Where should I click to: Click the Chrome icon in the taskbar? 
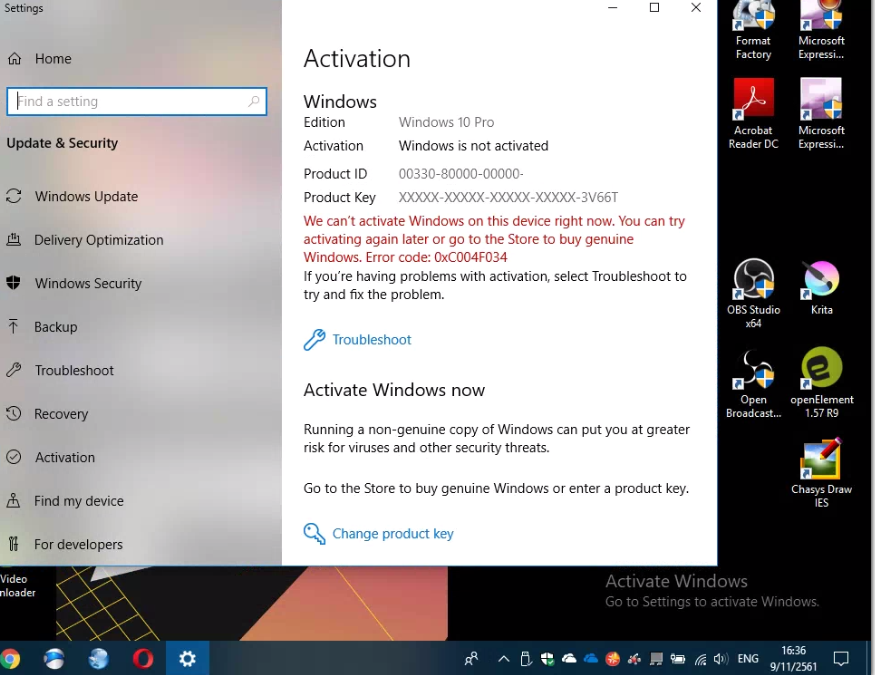[x=9, y=659]
